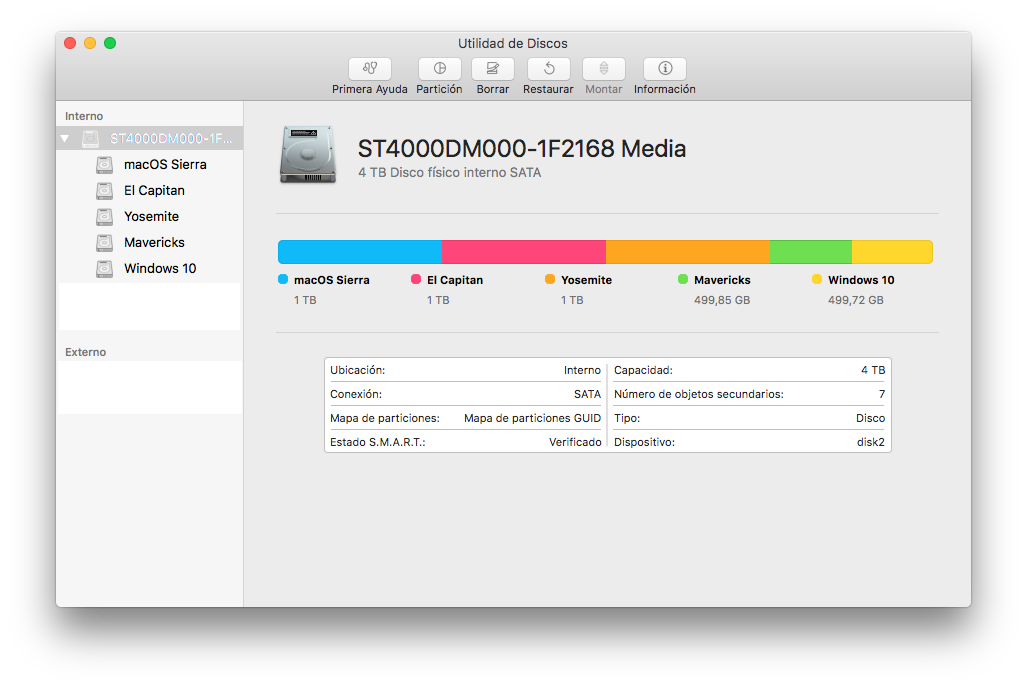Click the Restaurar toolbar label
This screenshot has height=687, width=1027.
point(548,89)
